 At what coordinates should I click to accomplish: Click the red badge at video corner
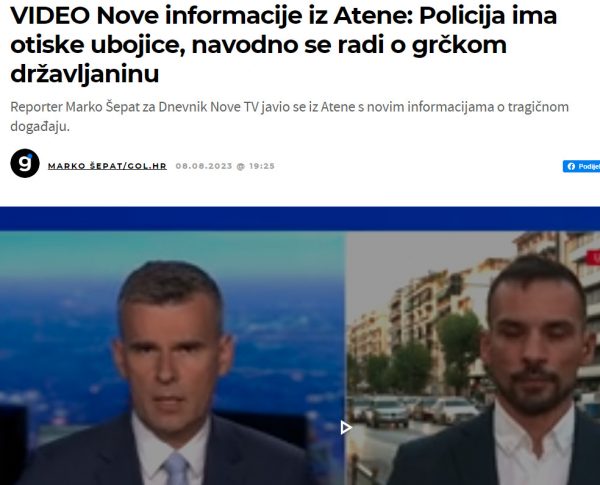tap(593, 257)
